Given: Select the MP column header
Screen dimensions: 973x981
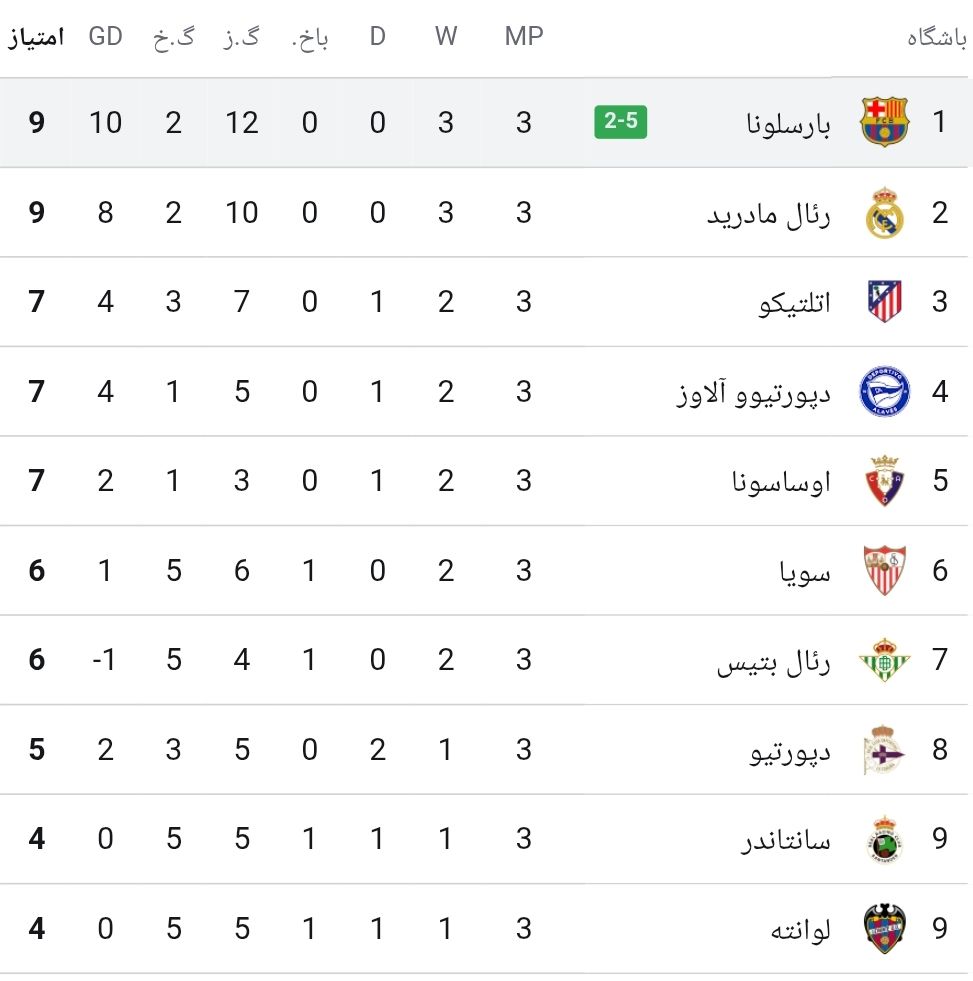Looking at the screenshot, I should [524, 36].
